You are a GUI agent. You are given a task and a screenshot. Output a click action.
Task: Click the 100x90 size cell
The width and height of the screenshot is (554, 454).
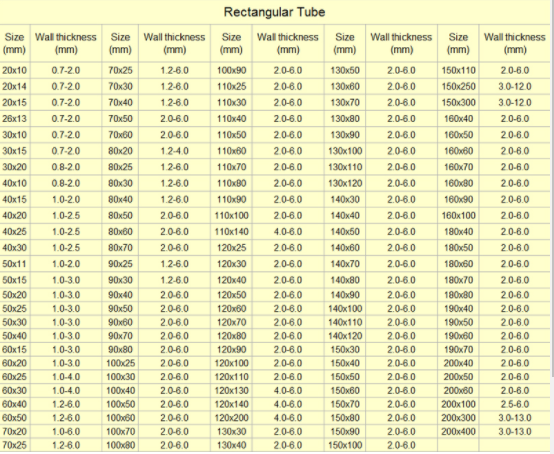pos(231,70)
